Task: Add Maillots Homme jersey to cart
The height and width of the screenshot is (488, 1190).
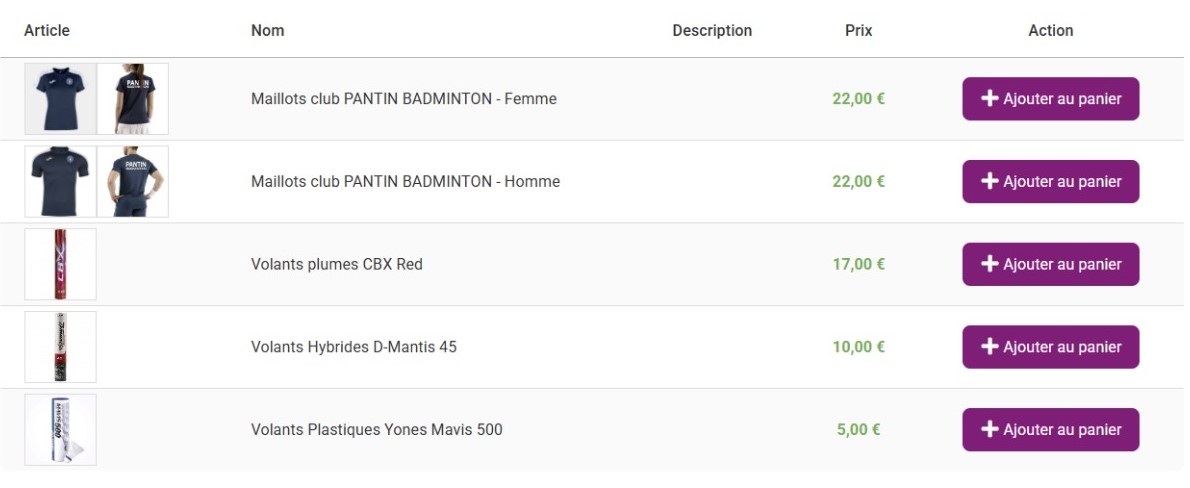Action: click(1050, 182)
